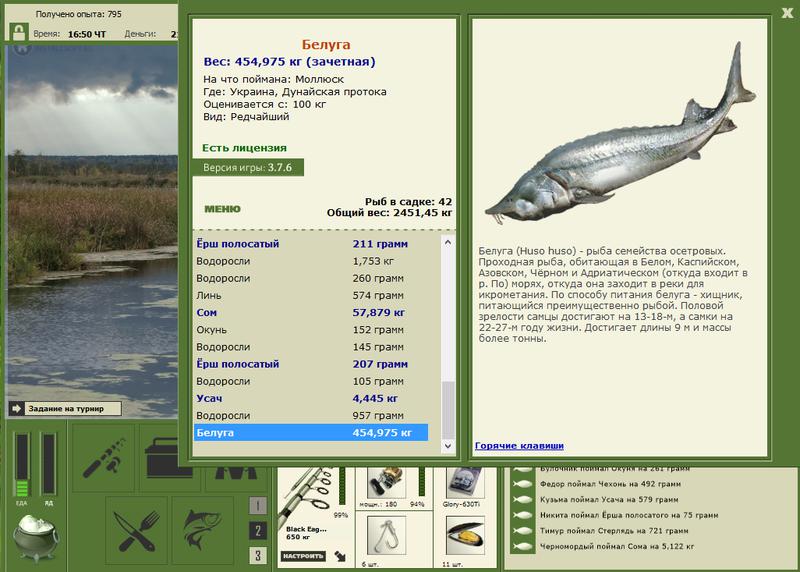Click the Есть лицензия text
800x572 pixels.
pos(244,148)
